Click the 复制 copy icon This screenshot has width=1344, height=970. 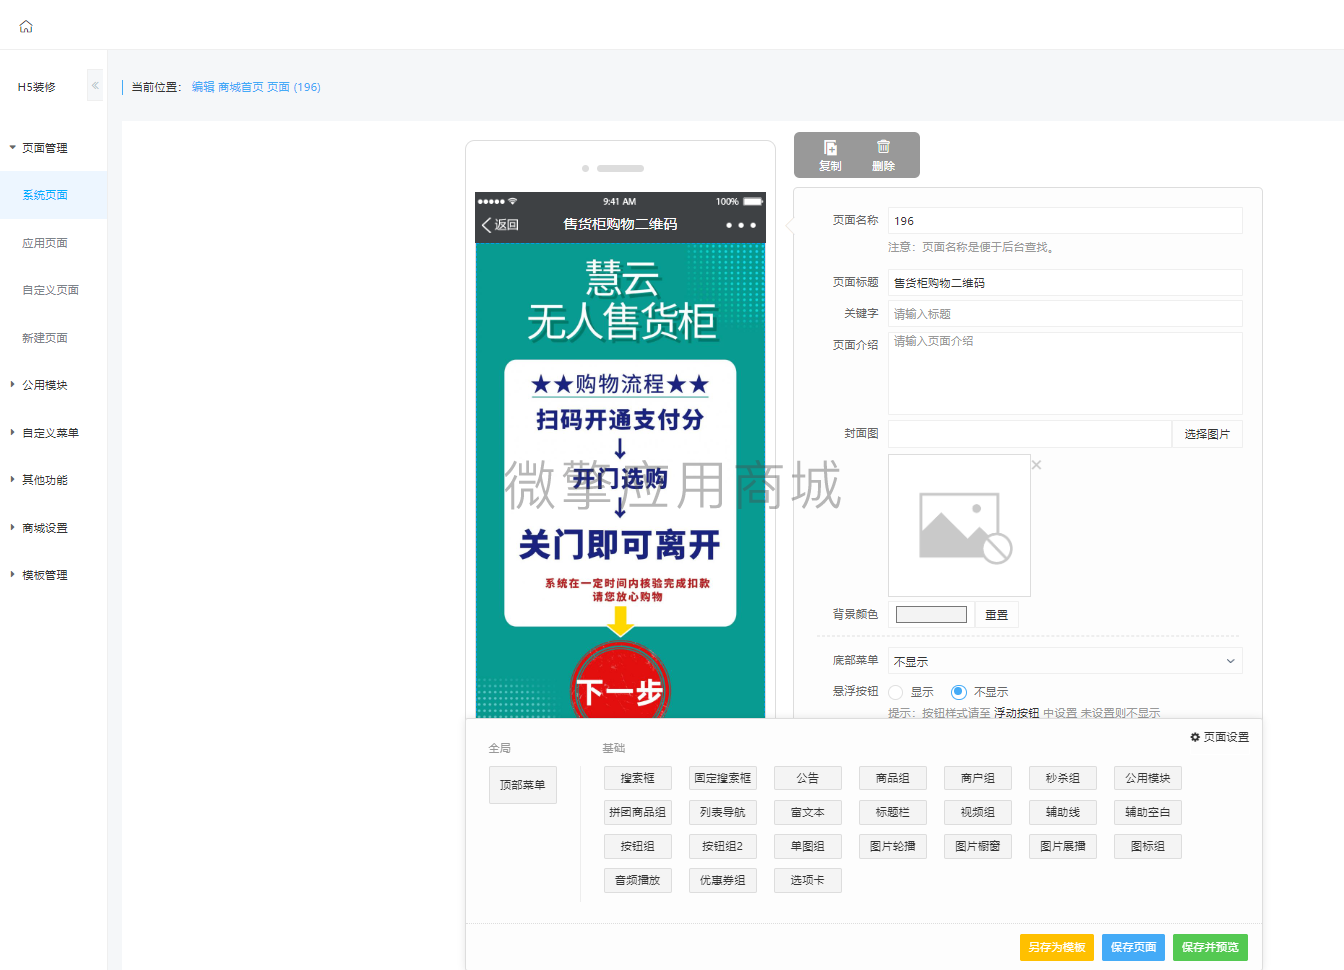click(x=830, y=147)
